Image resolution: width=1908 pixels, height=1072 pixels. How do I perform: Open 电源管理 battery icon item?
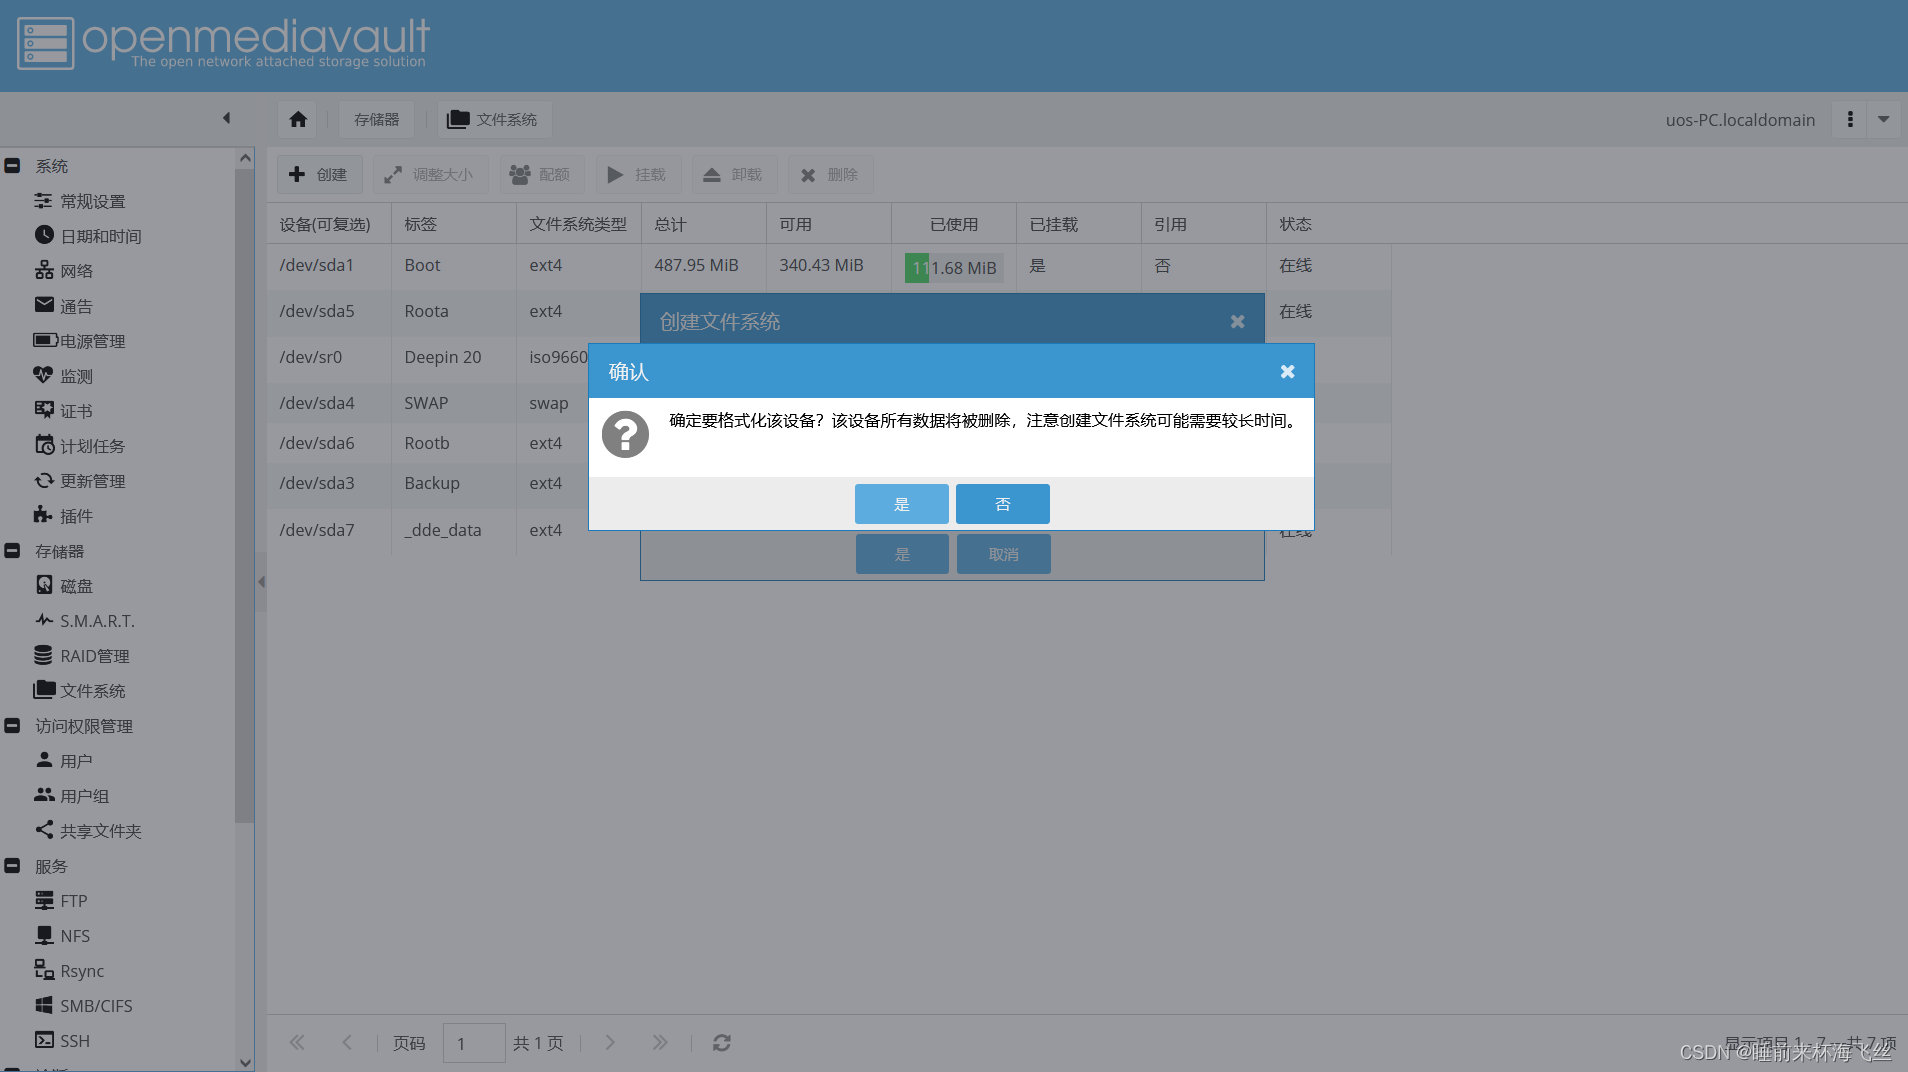tap(80, 341)
